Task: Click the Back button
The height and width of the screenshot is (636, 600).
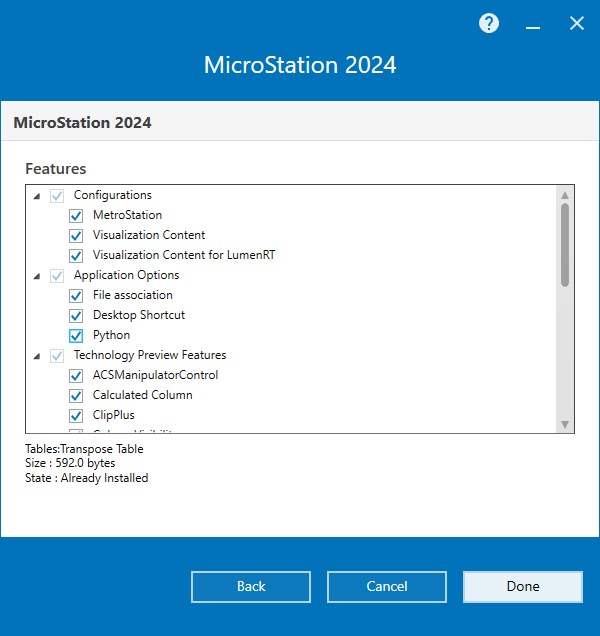Action: (x=251, y=587)
